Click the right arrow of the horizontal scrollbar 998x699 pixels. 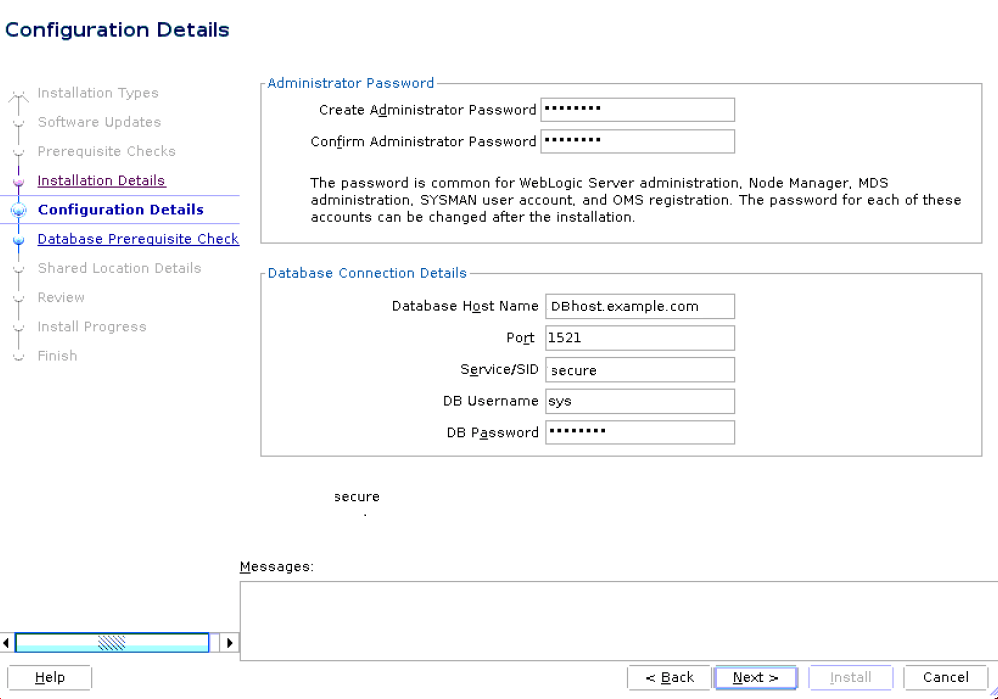point(229,642)
